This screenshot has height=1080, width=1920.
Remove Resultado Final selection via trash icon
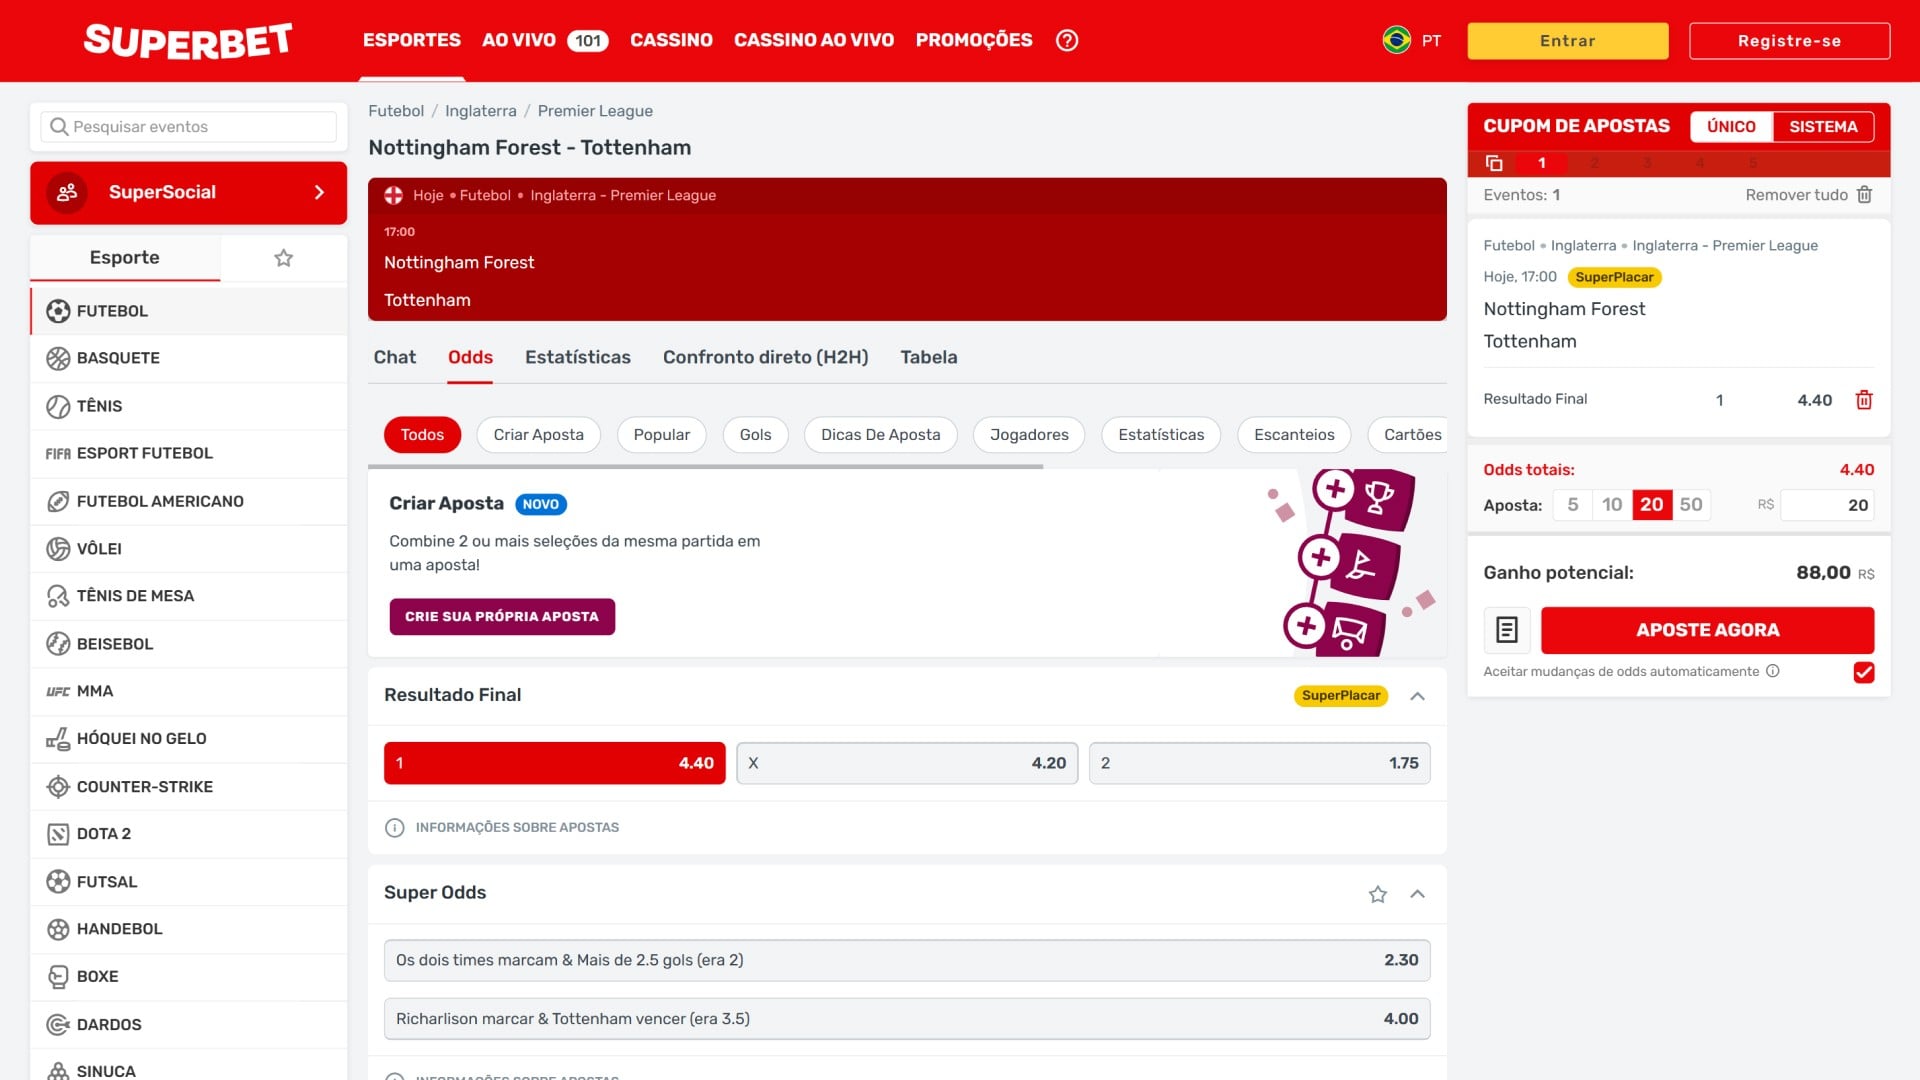[1864, 399]
